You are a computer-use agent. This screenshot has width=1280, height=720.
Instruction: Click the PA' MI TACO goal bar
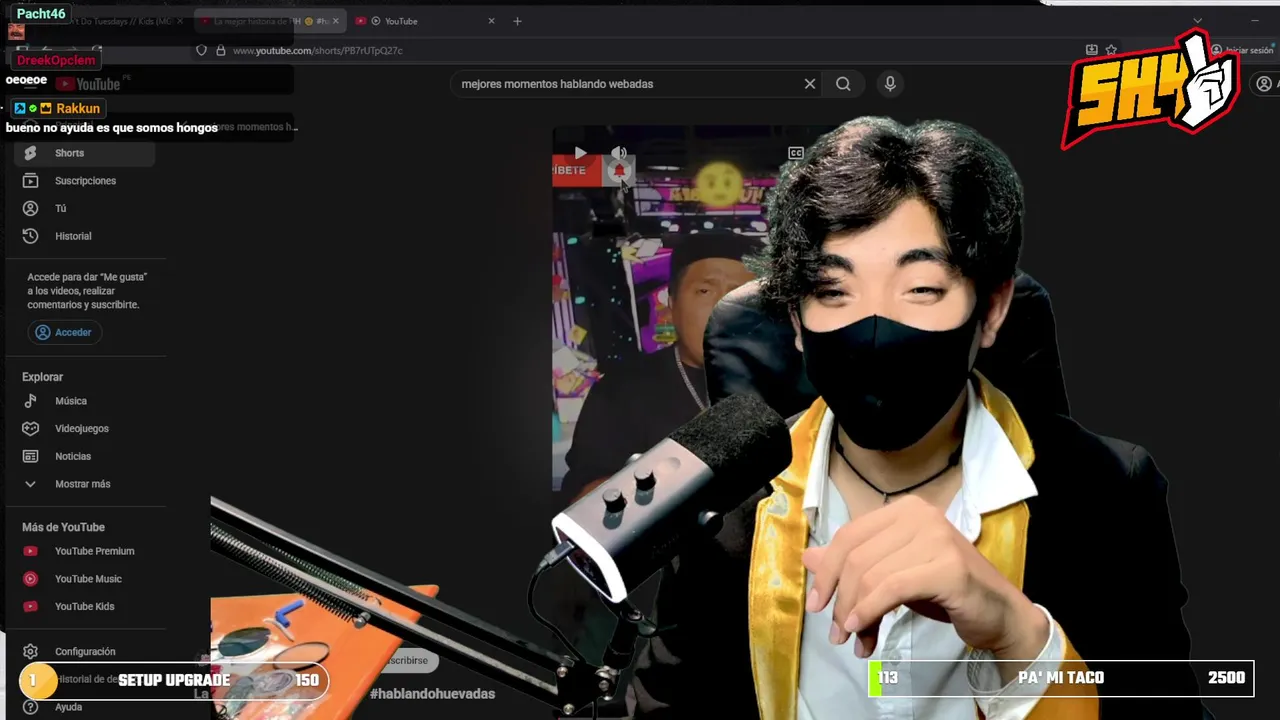(x=1061, y=678)
